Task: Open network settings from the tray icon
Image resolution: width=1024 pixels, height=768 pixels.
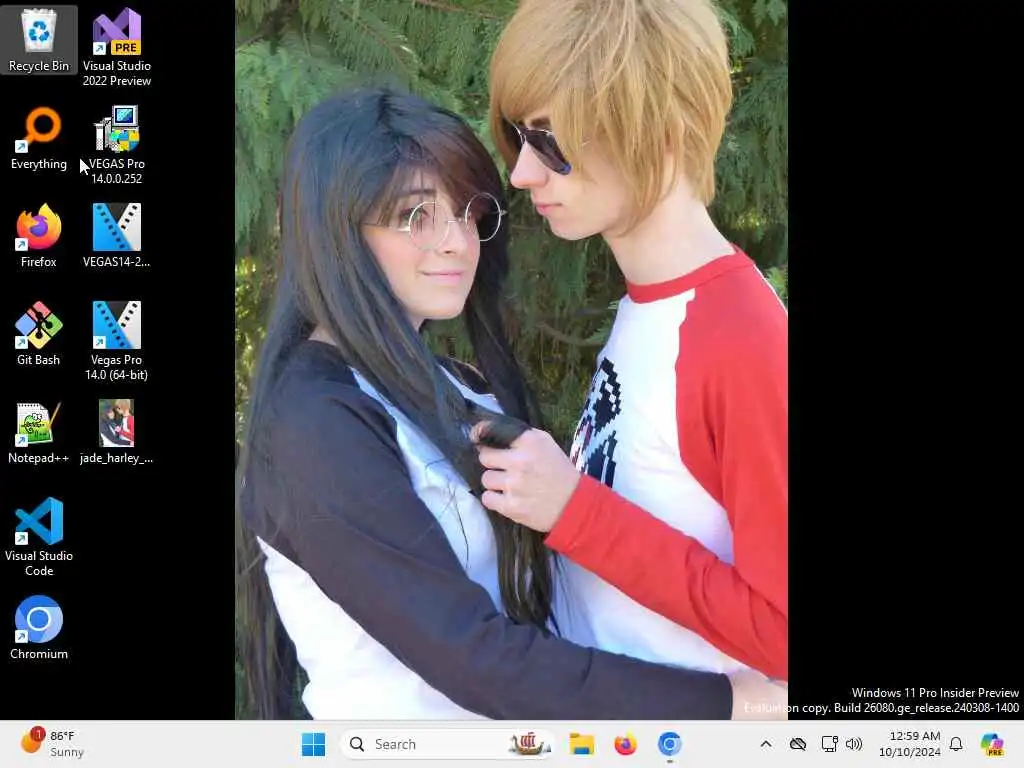Action: coord(829,744)
